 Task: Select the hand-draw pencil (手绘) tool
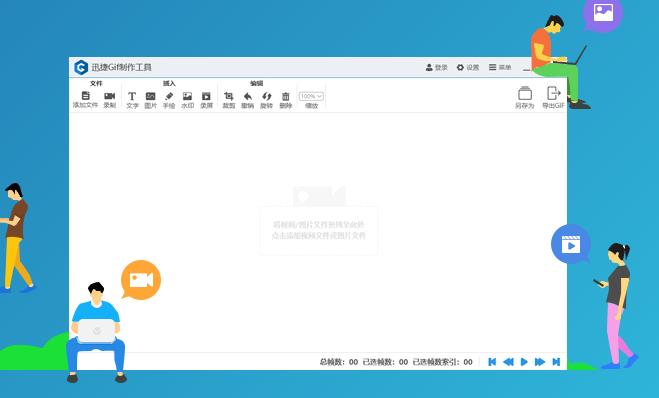[x=169, y=96]
